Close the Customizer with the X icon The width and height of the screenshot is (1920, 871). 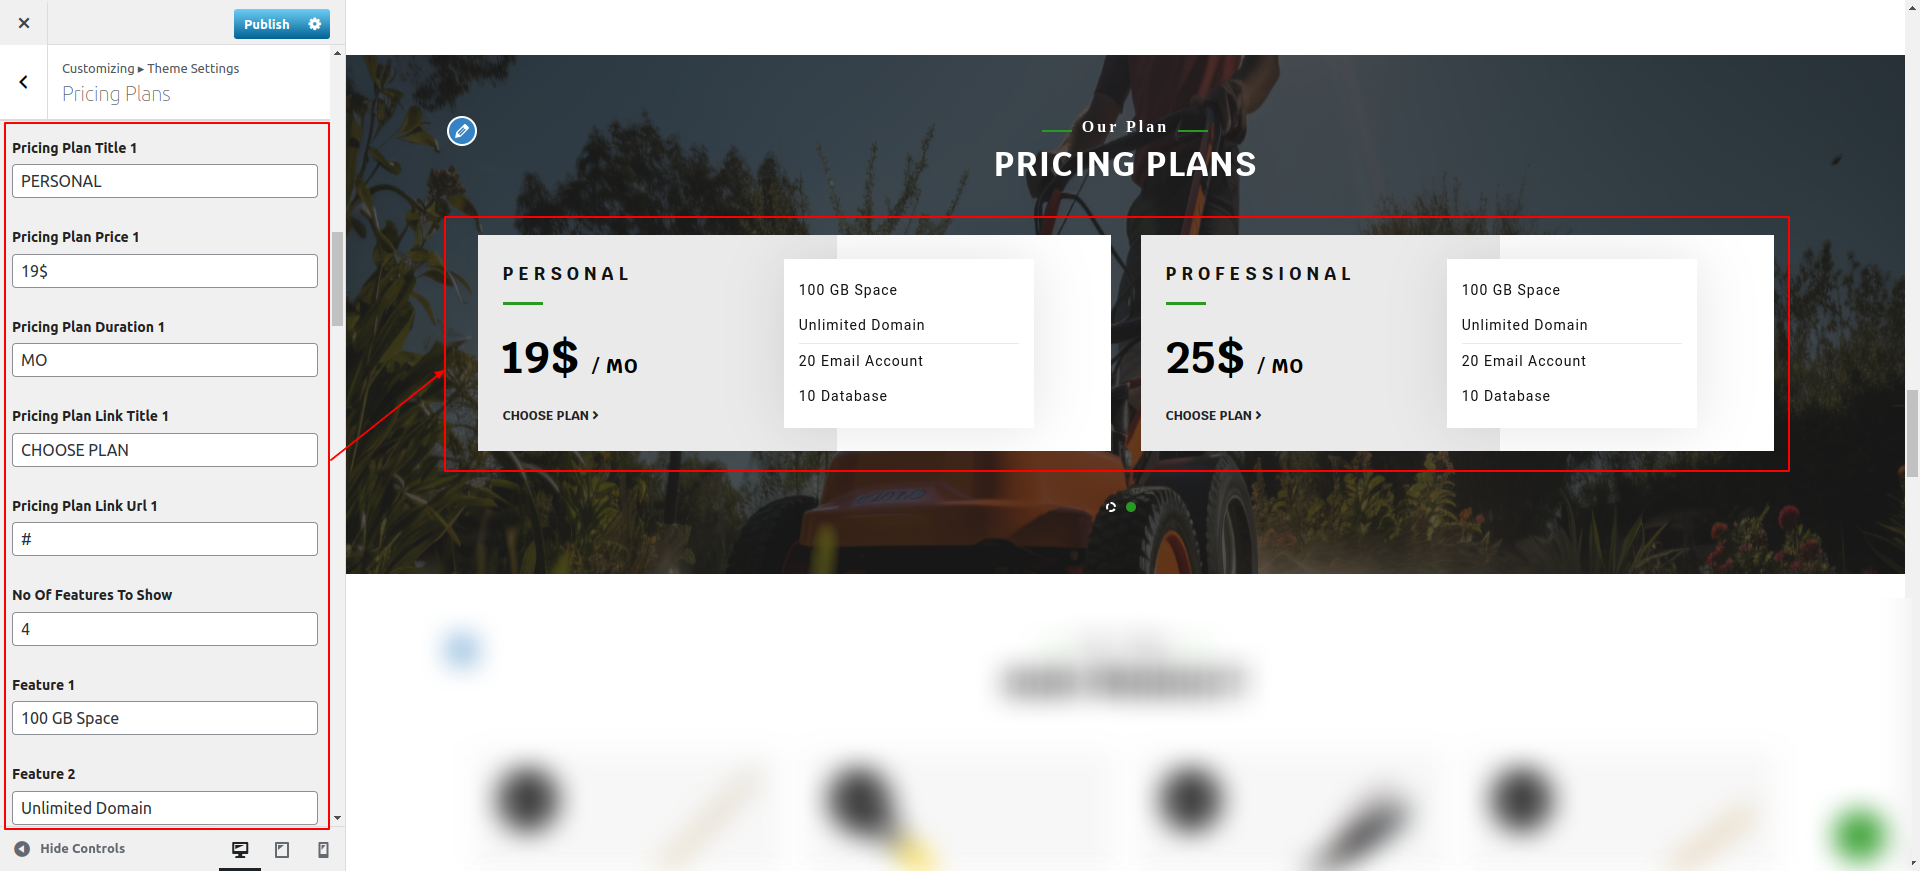(24, 23)
